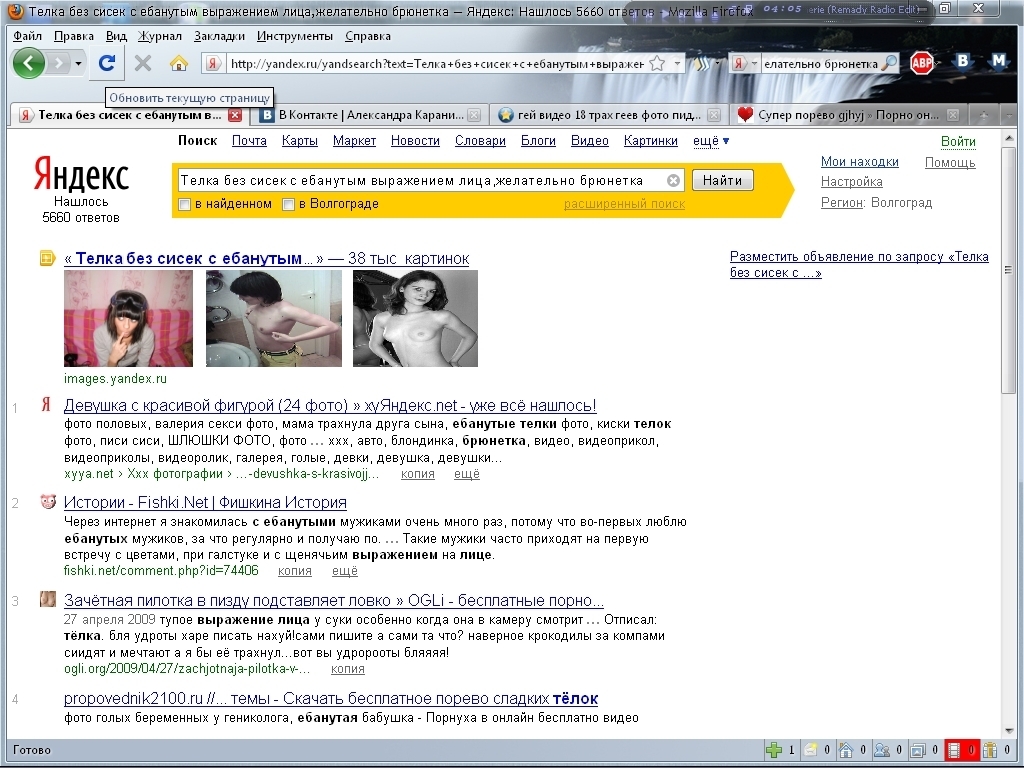
Task: Open the back/forward history dropdown arrow
Action: point(78,63)
